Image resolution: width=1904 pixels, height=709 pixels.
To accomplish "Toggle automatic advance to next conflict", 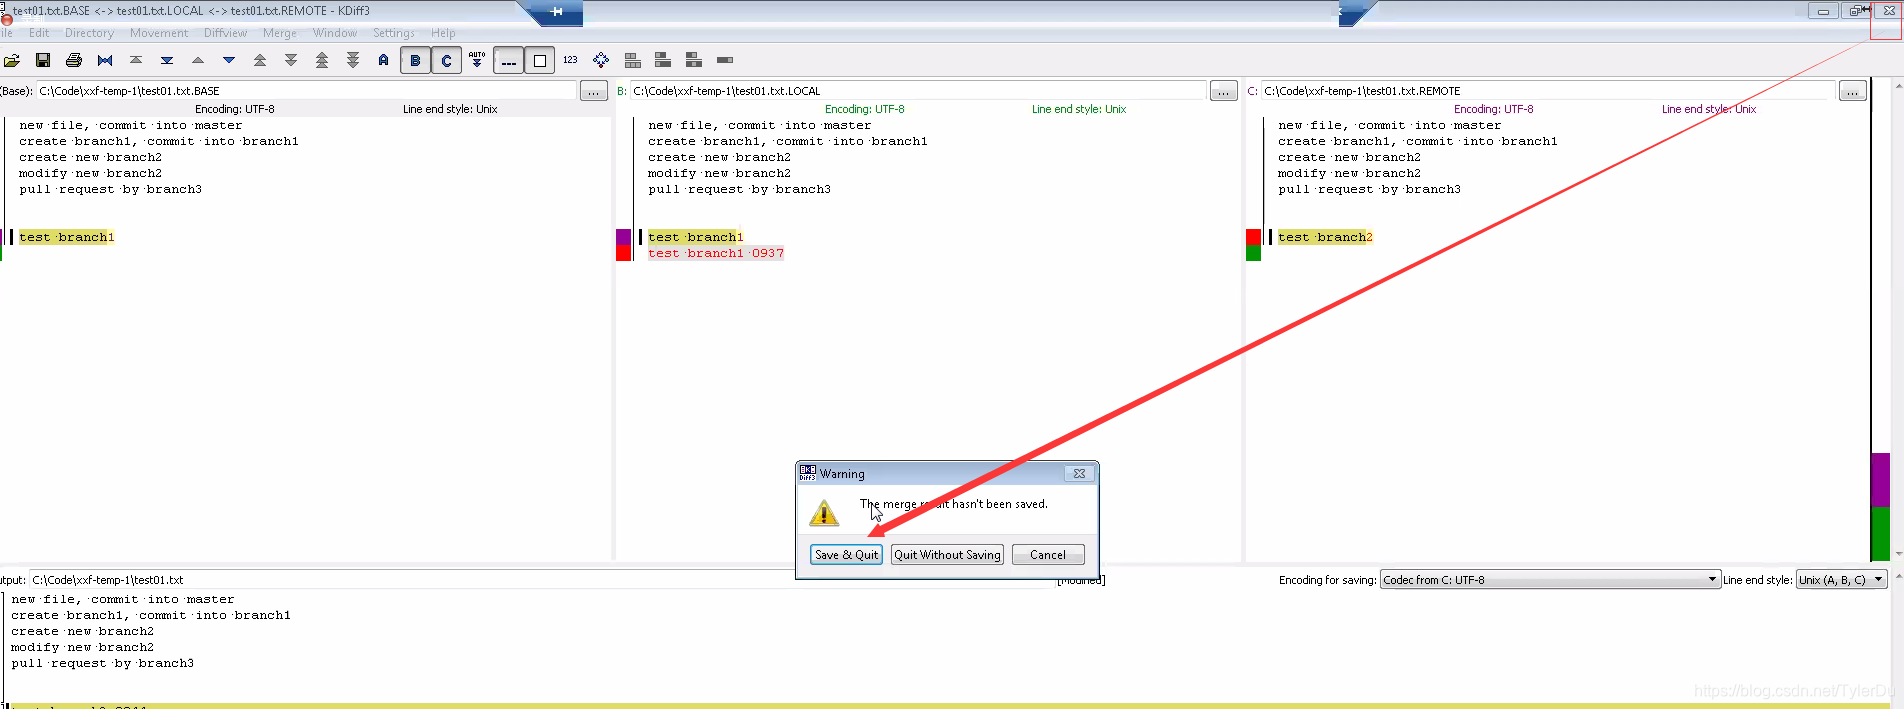I will pyautogui.click(x=477, y=60).
